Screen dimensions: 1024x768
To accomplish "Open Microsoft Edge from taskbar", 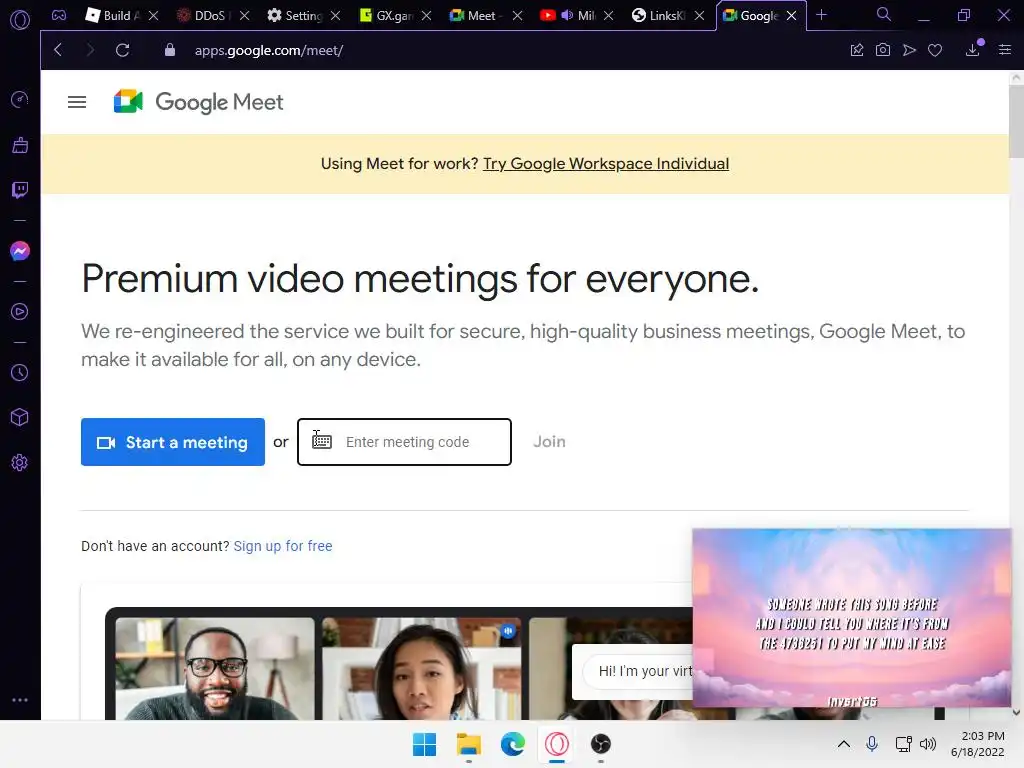I will (513, 744).
